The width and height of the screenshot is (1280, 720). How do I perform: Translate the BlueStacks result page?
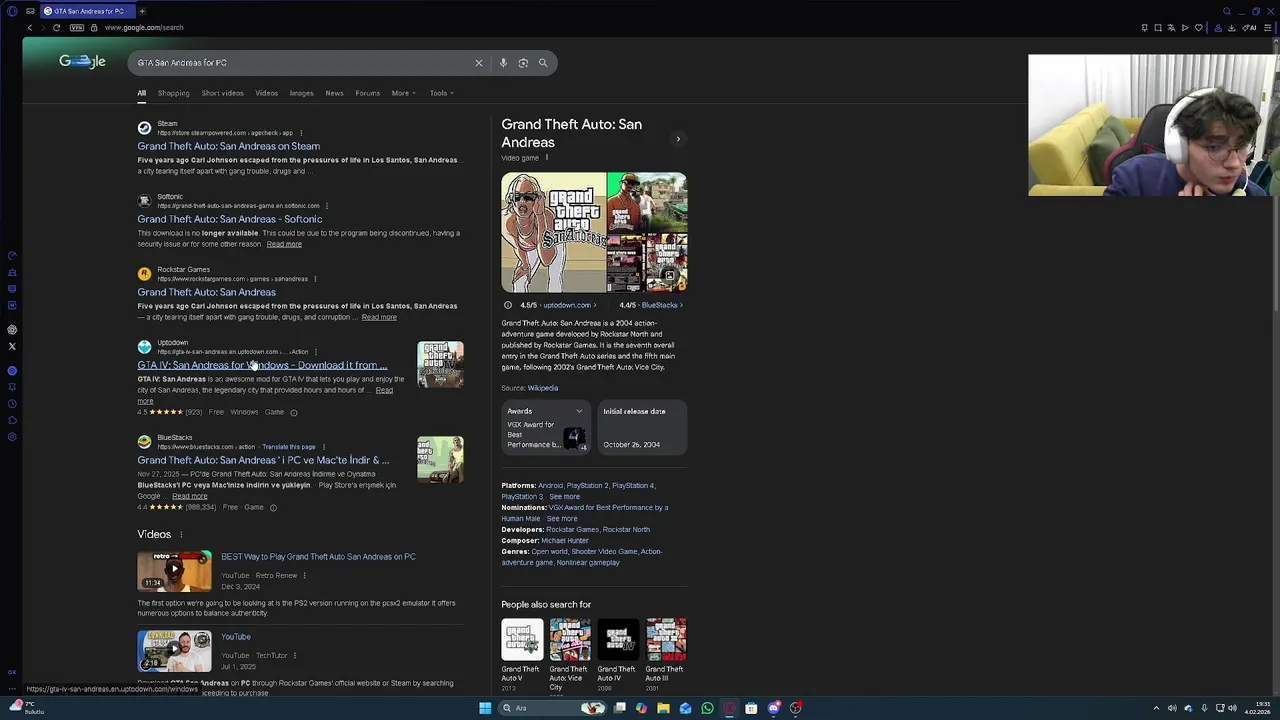pos(289,447)
